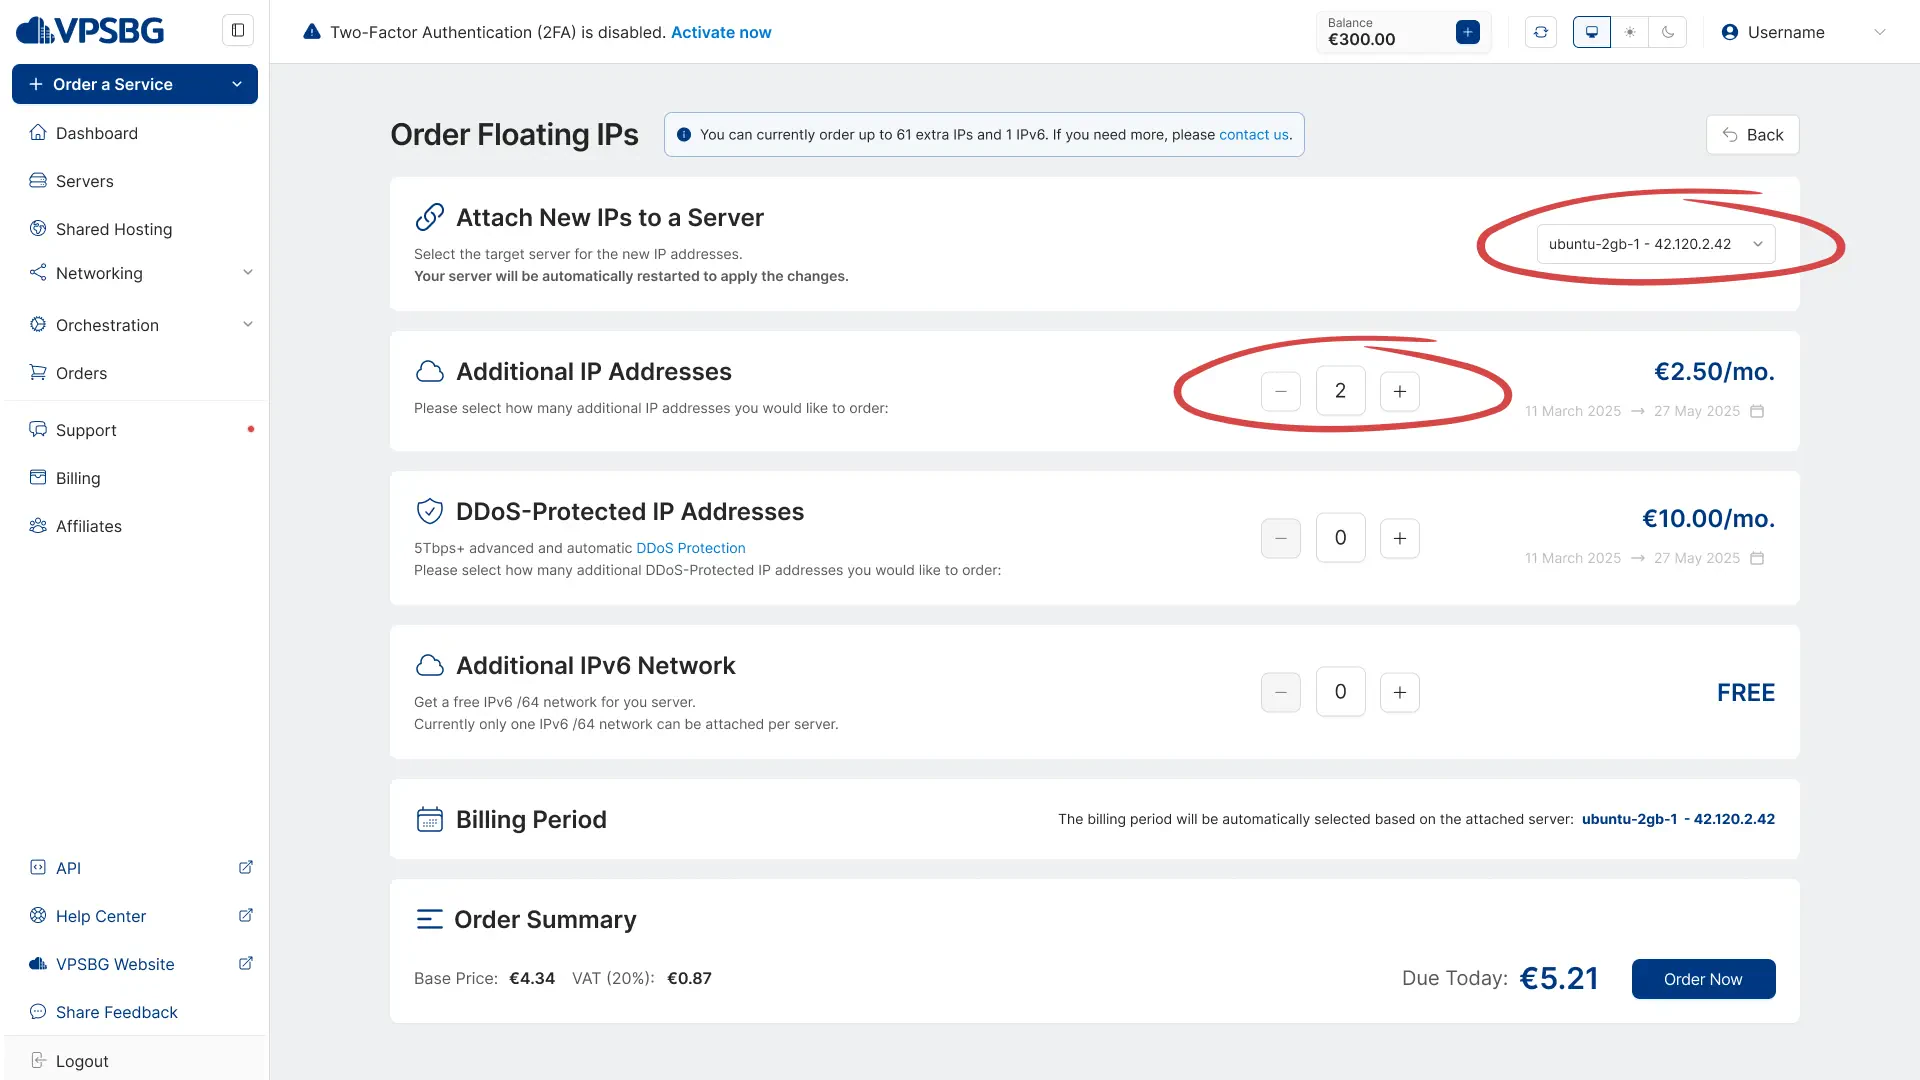The height and width of the screenshot is (1080, 1920).
Task: Open Help Center external link icon
Action: tap(245, 916)
